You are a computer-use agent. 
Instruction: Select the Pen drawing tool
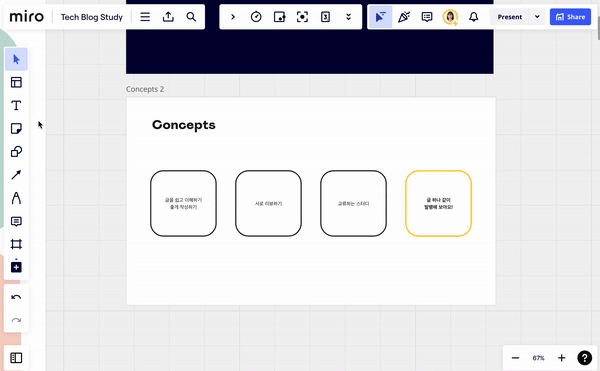[16, 198]
